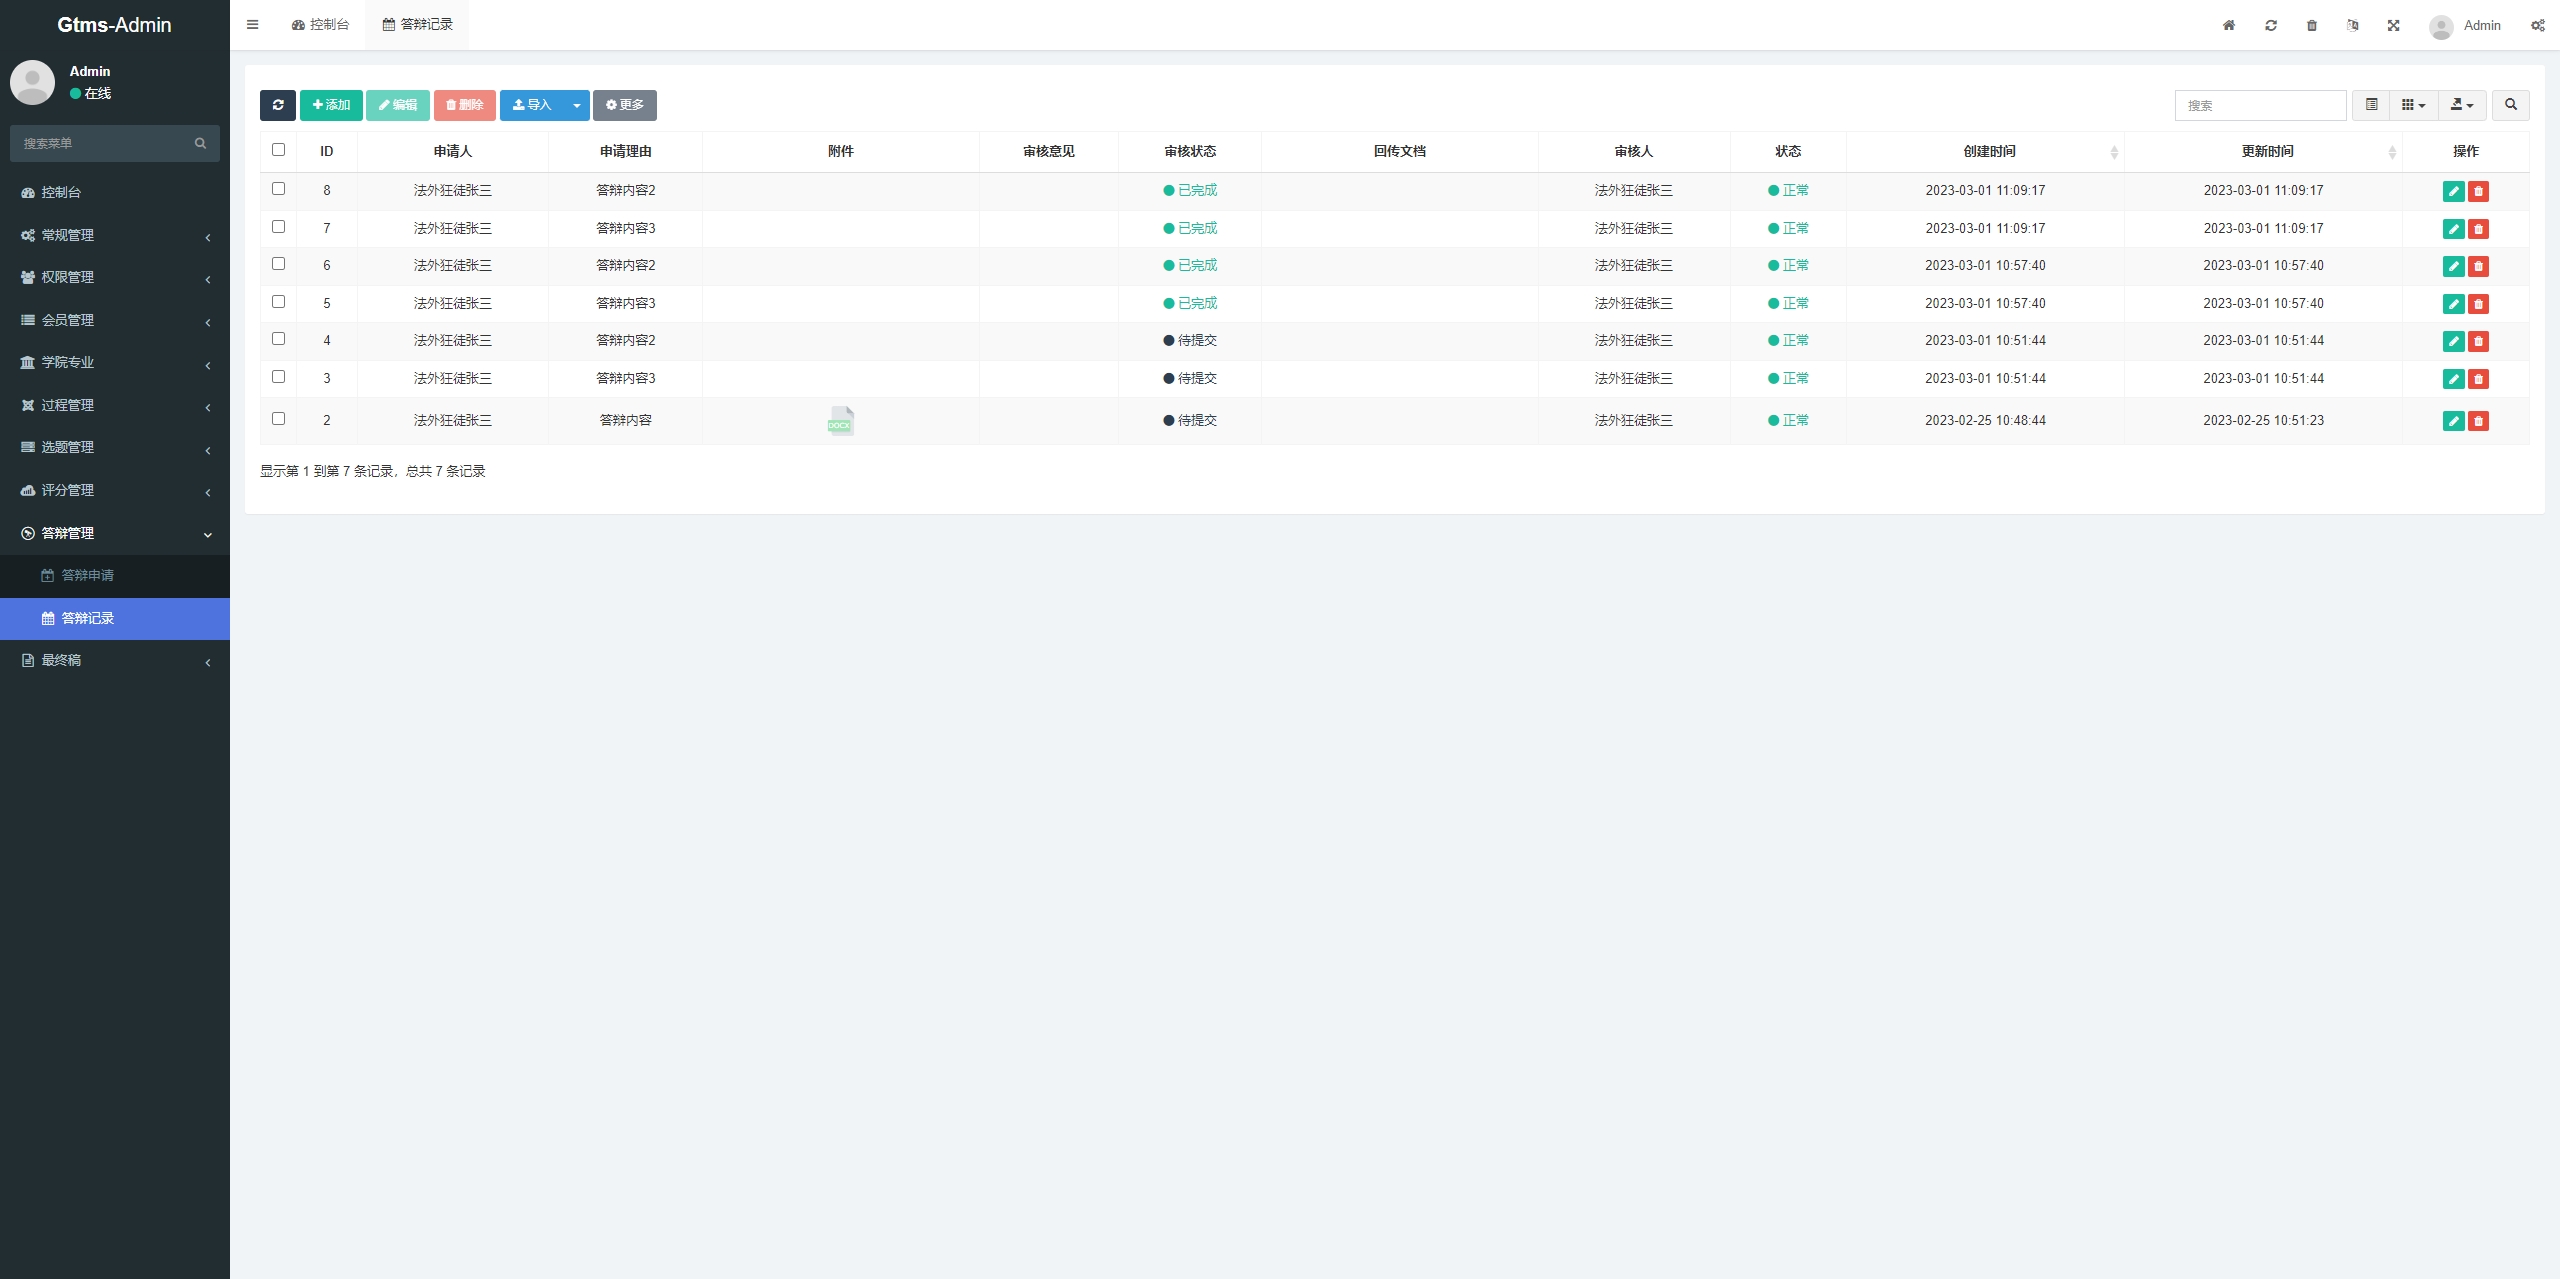Edit record ID 2 with green pencil
Screen dimensions: 2560x1279
point(2454,421)
